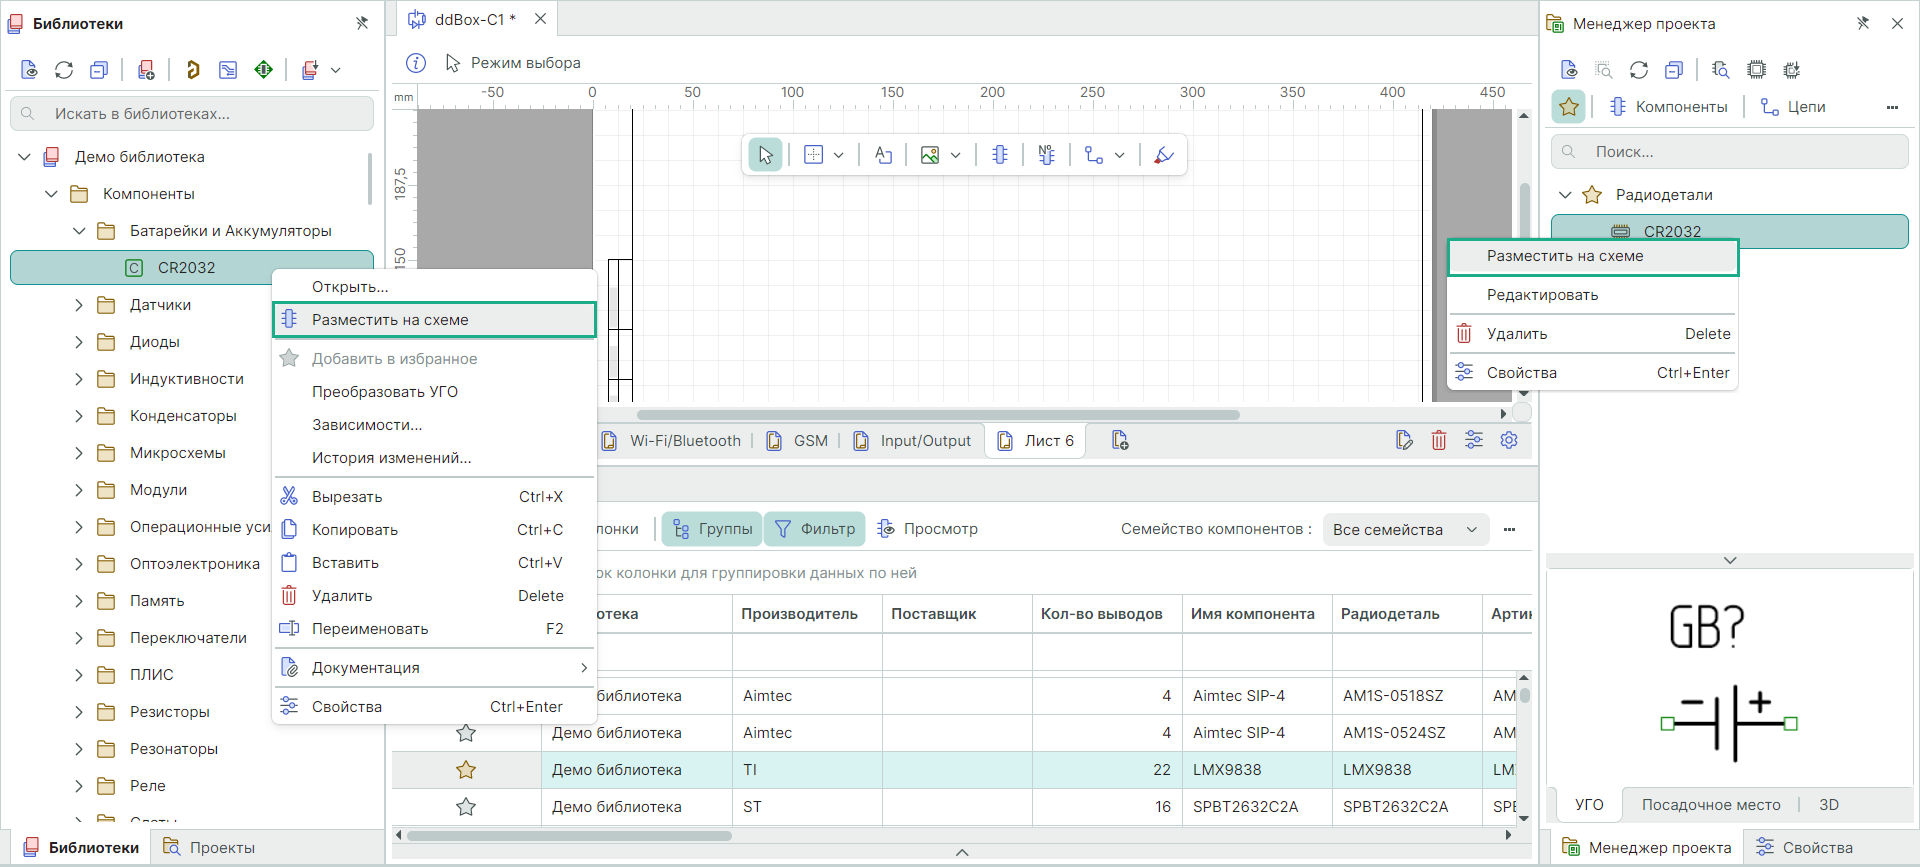1920x867 pixels.
Task: Click the refresh icon in Libraries toolbar
Action: point(64,70)
